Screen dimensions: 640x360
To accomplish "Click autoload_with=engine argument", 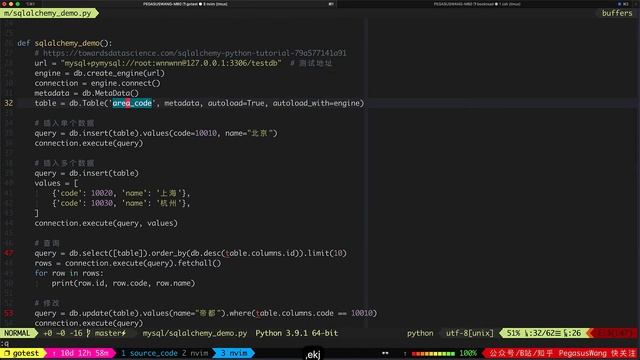I will (x=316, y=103).
